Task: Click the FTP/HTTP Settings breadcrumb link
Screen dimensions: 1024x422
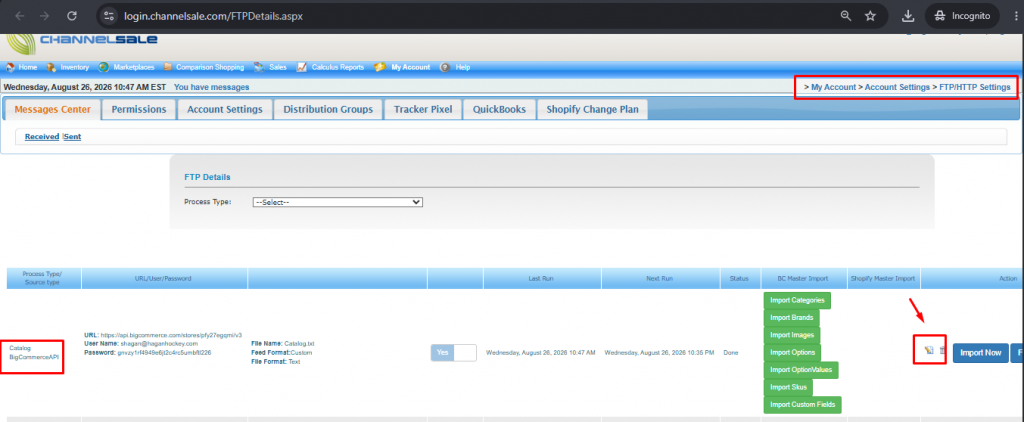Action: pyautogui.click(x=974, y=87)
